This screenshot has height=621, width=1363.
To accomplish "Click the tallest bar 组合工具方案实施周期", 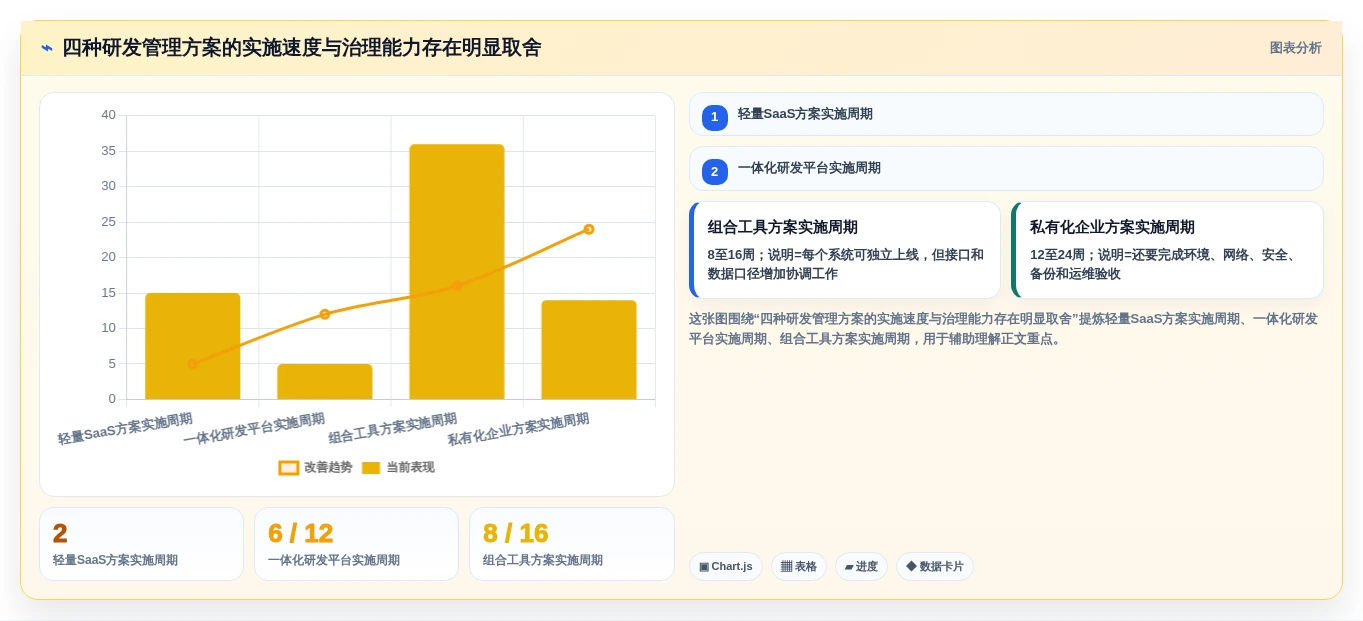I will (x=457, y=272).
